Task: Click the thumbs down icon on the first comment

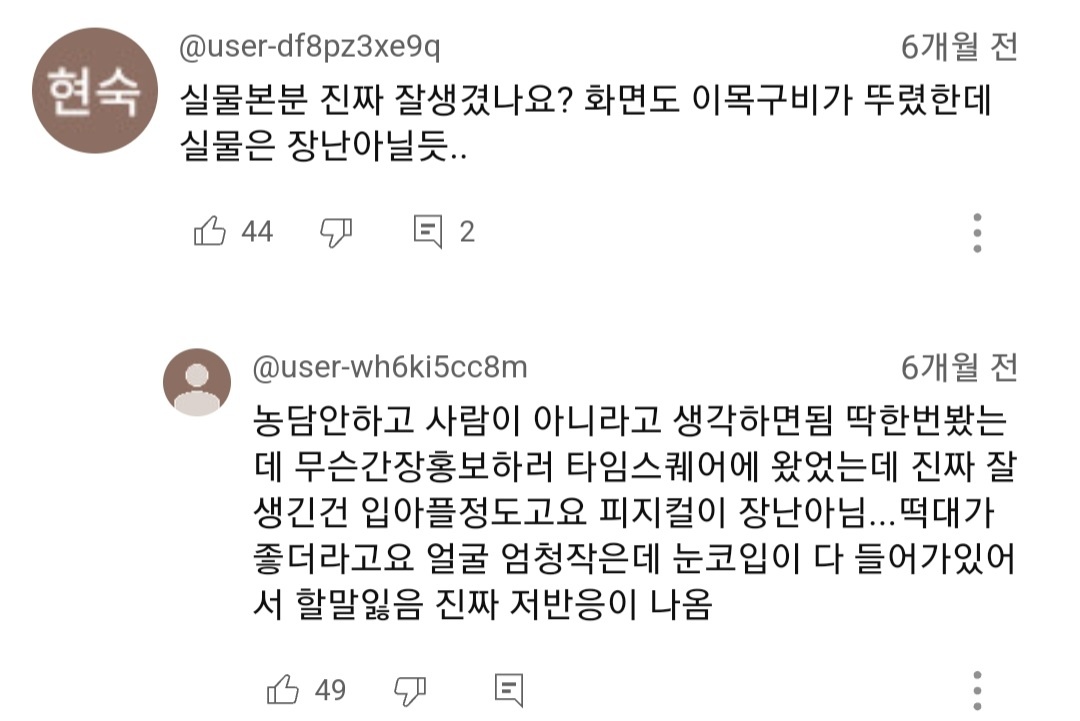Action: pyautogui.click(x=336, y=231)
